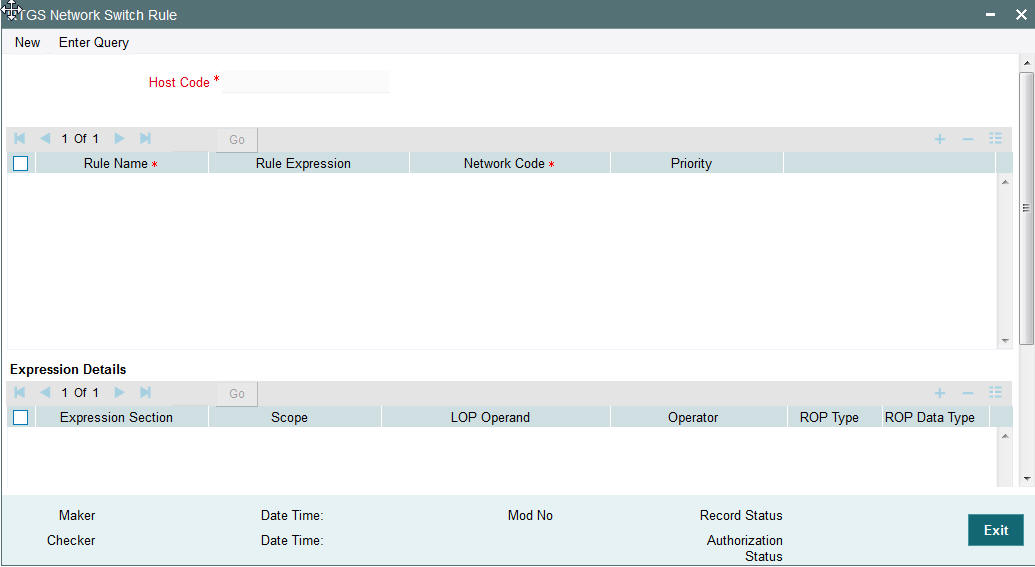Go to first page in rules grid
1035x567 pixels.
20,139
